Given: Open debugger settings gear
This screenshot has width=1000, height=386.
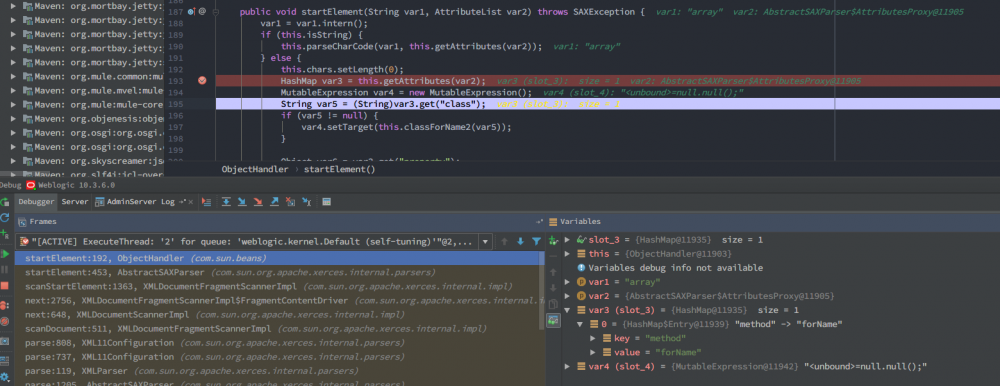Looking at the screenshot, I should (4, 376).
